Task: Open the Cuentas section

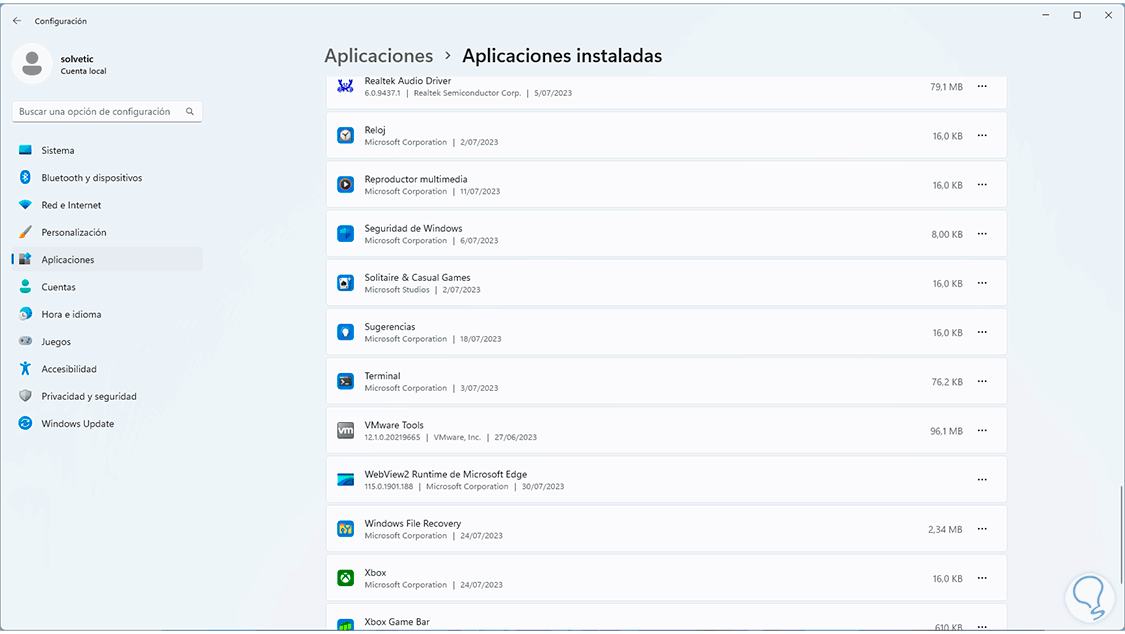Action: coord(108,287)
